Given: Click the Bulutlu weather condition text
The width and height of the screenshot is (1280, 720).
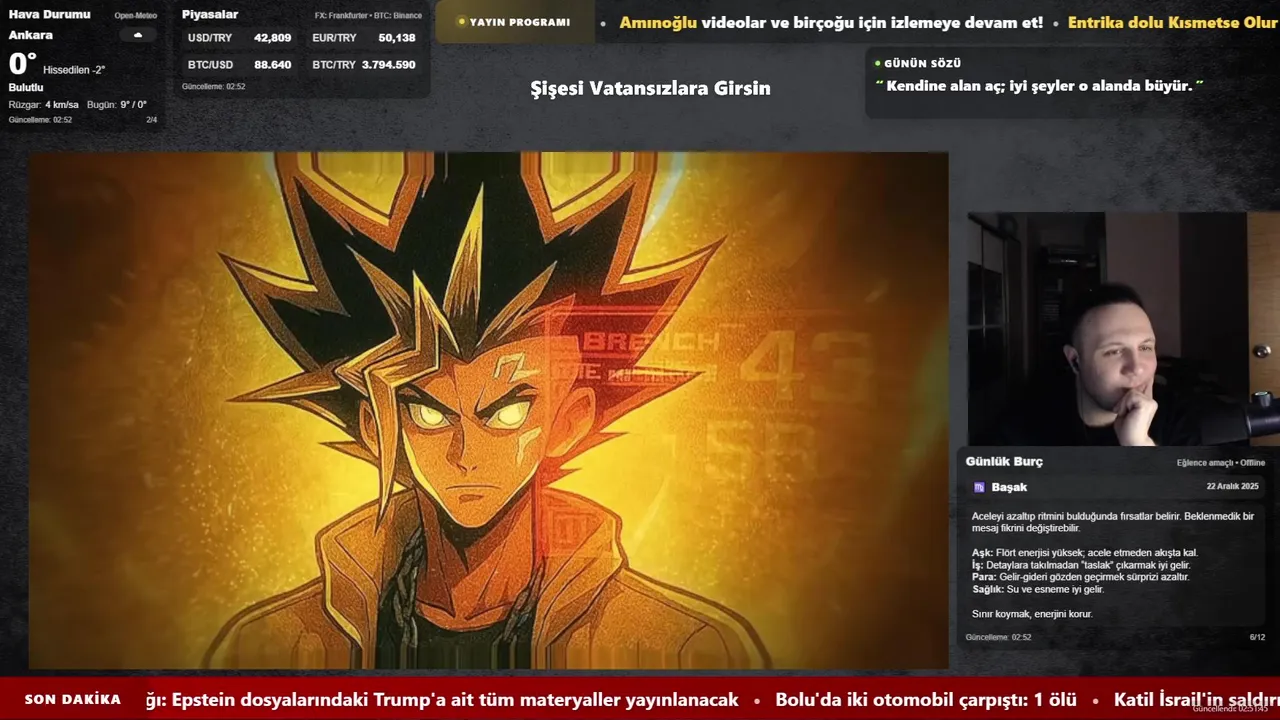Looking at the screenshot, I should click(x=26, y=87).
